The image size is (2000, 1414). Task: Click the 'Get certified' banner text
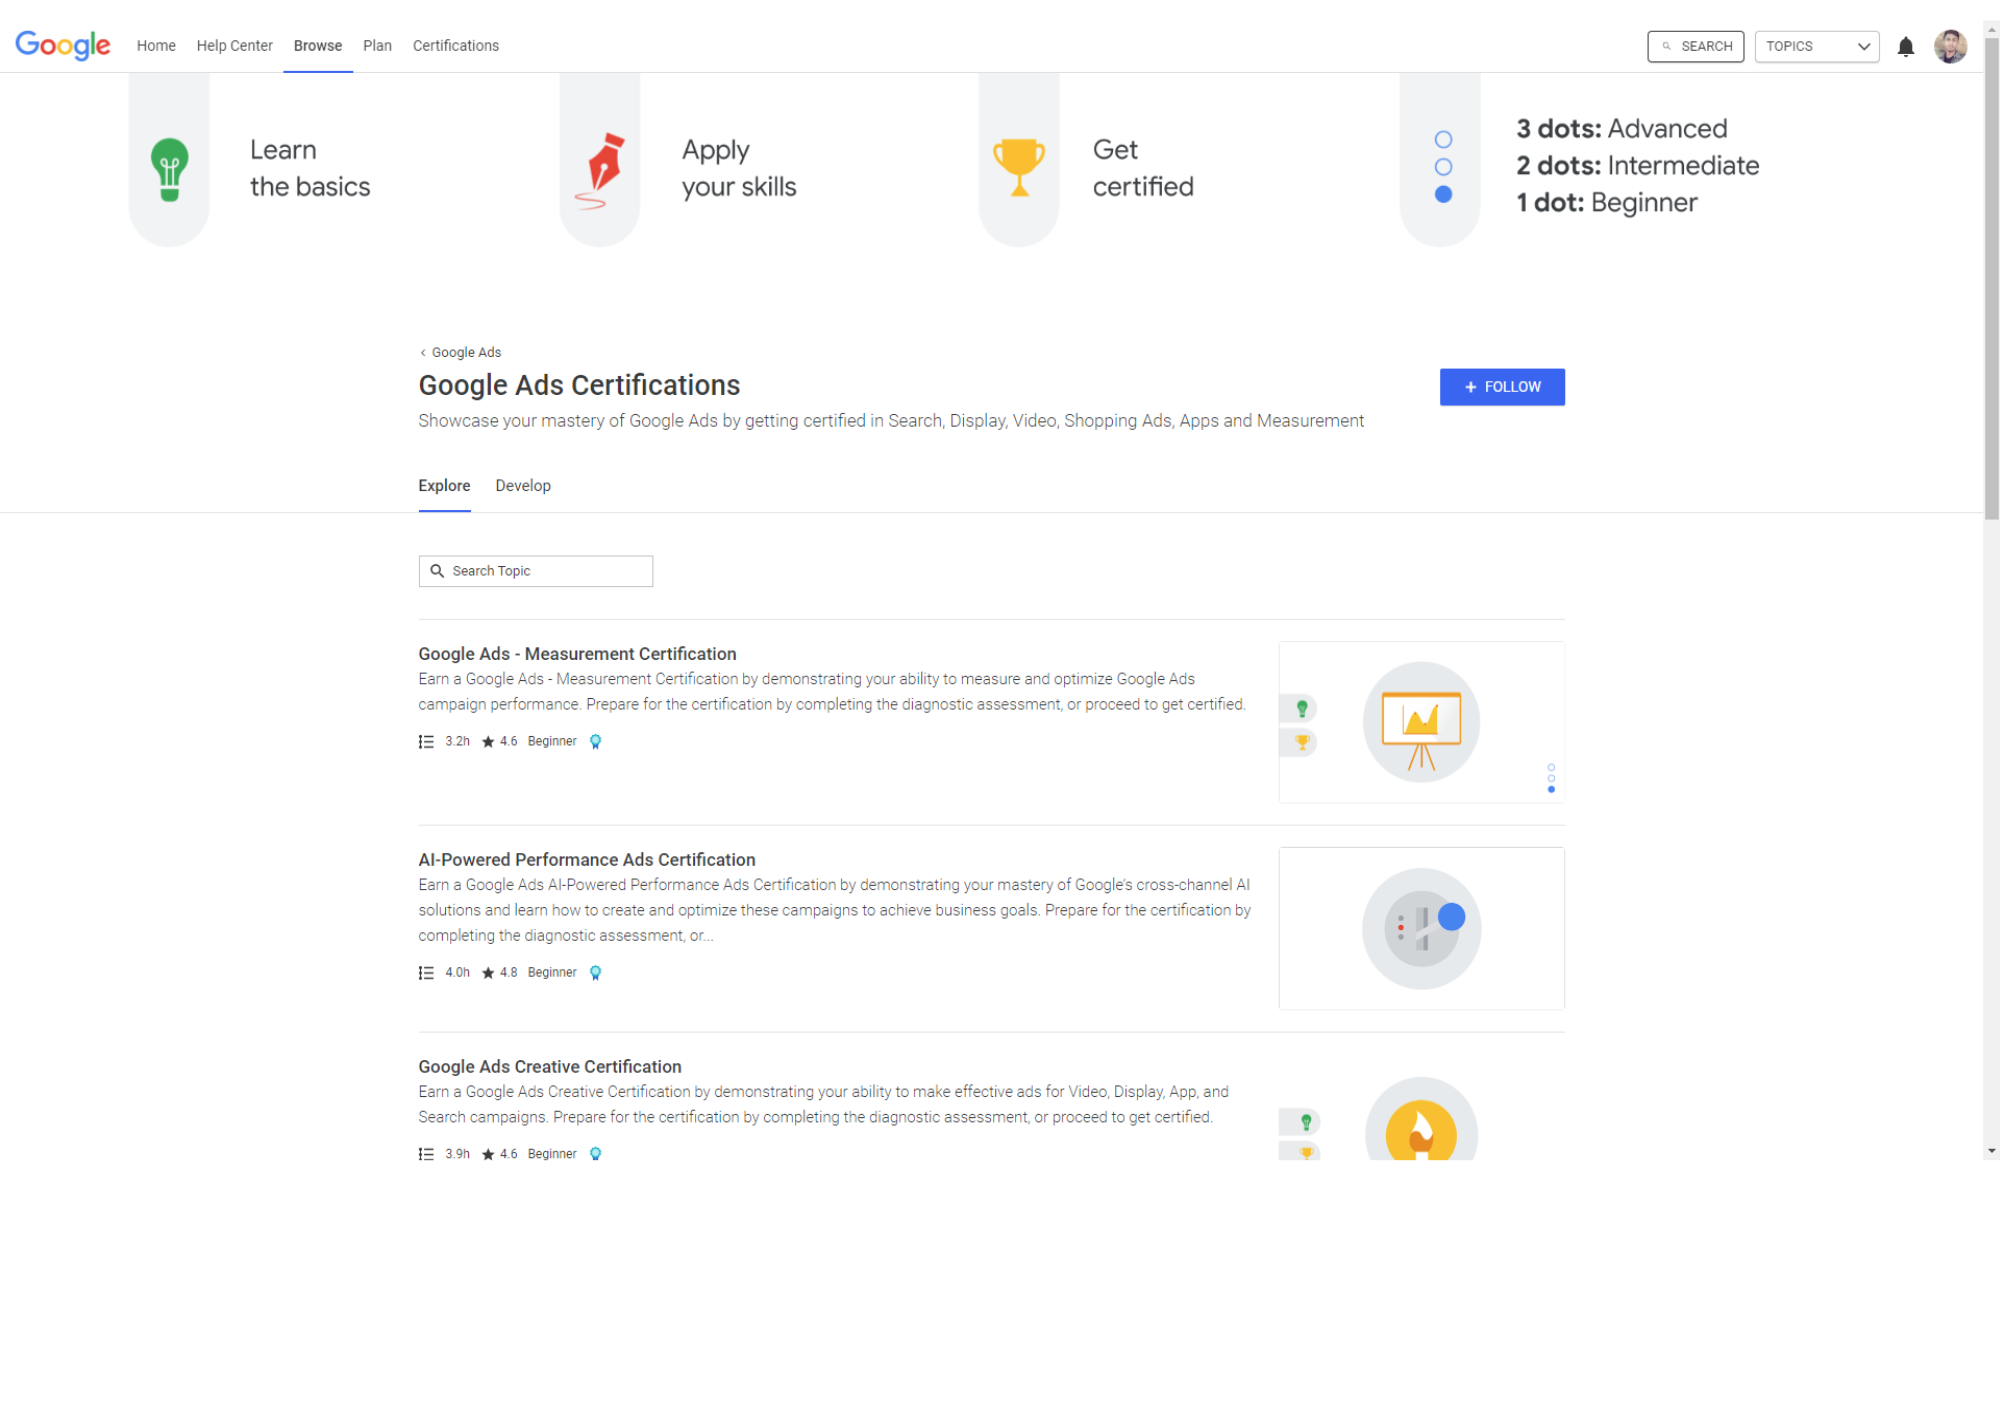[x=1143, y=168]
